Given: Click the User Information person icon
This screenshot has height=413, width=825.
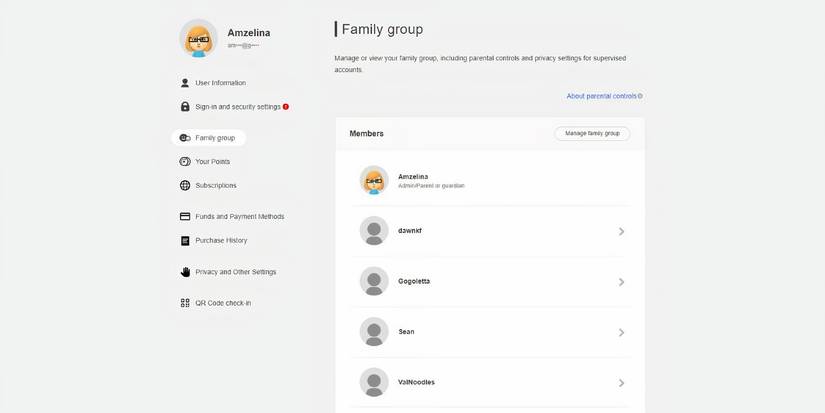Looking at the screenshot, I should click(185, 83).
